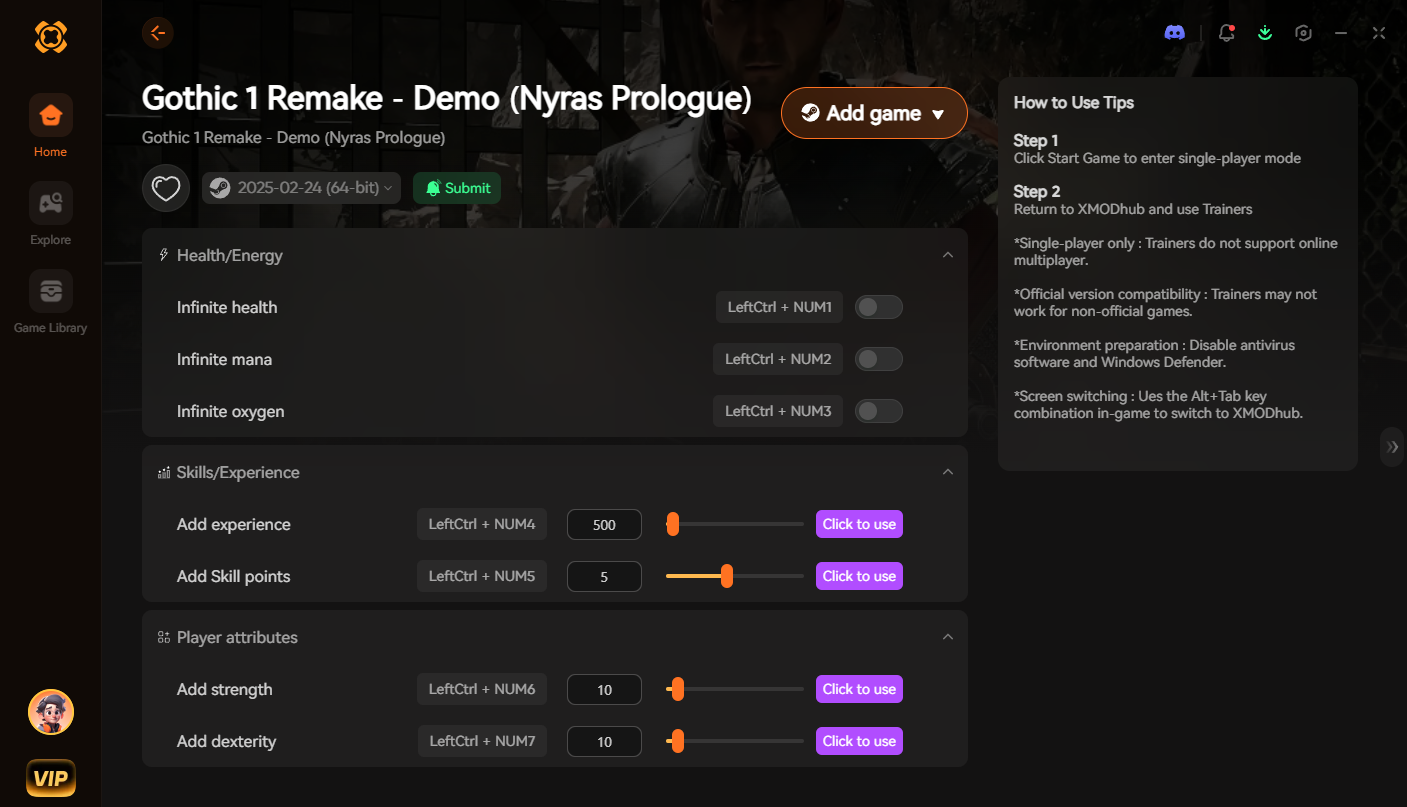Click the Player attributes grid icon
Viewport: 1407px width, 807px height.
point(163,637)
